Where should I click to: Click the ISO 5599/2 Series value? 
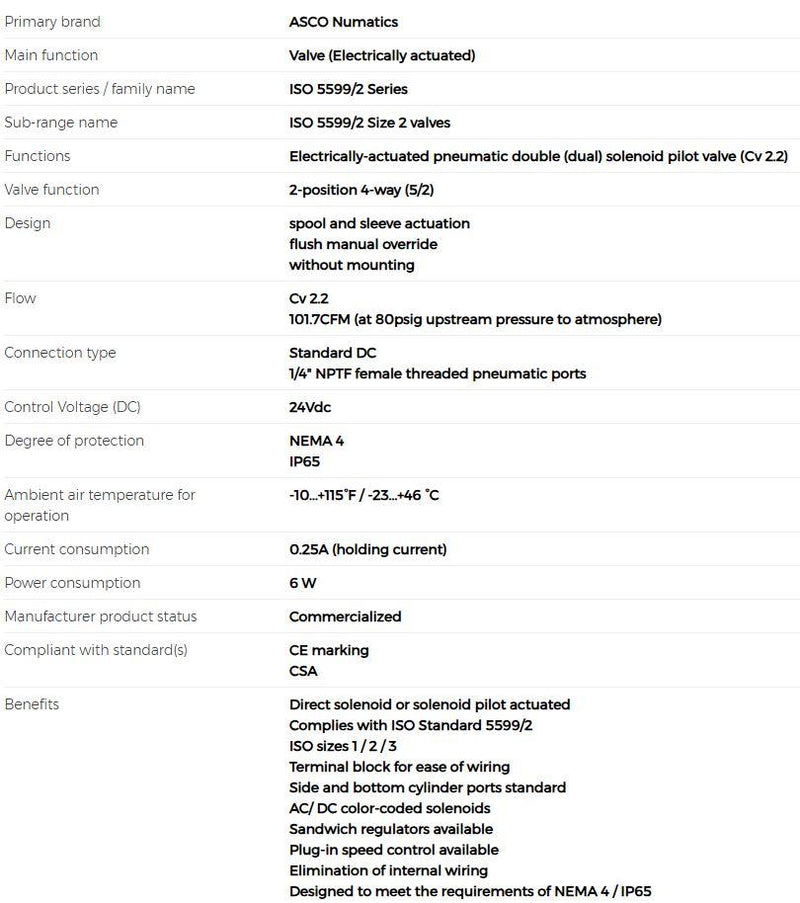(x=348, y=89)
